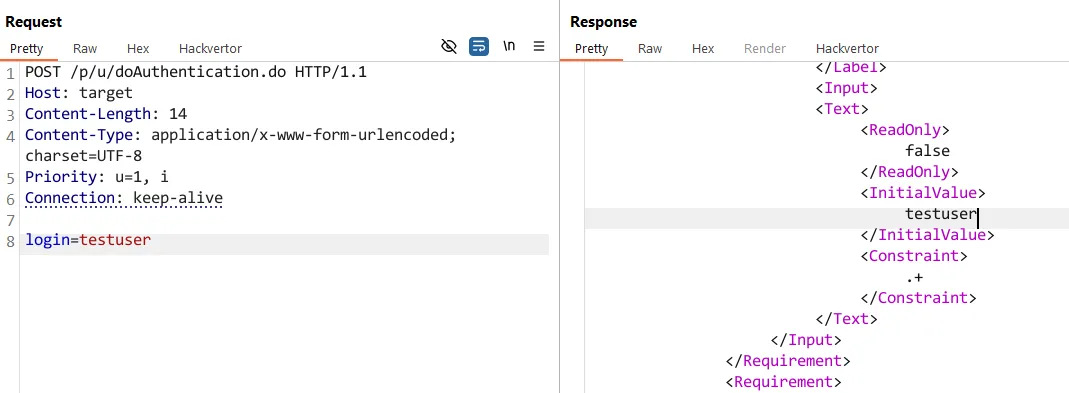Toggle the line wrap icon
This screenshot has width=1069, height=393.
point(479,47)
